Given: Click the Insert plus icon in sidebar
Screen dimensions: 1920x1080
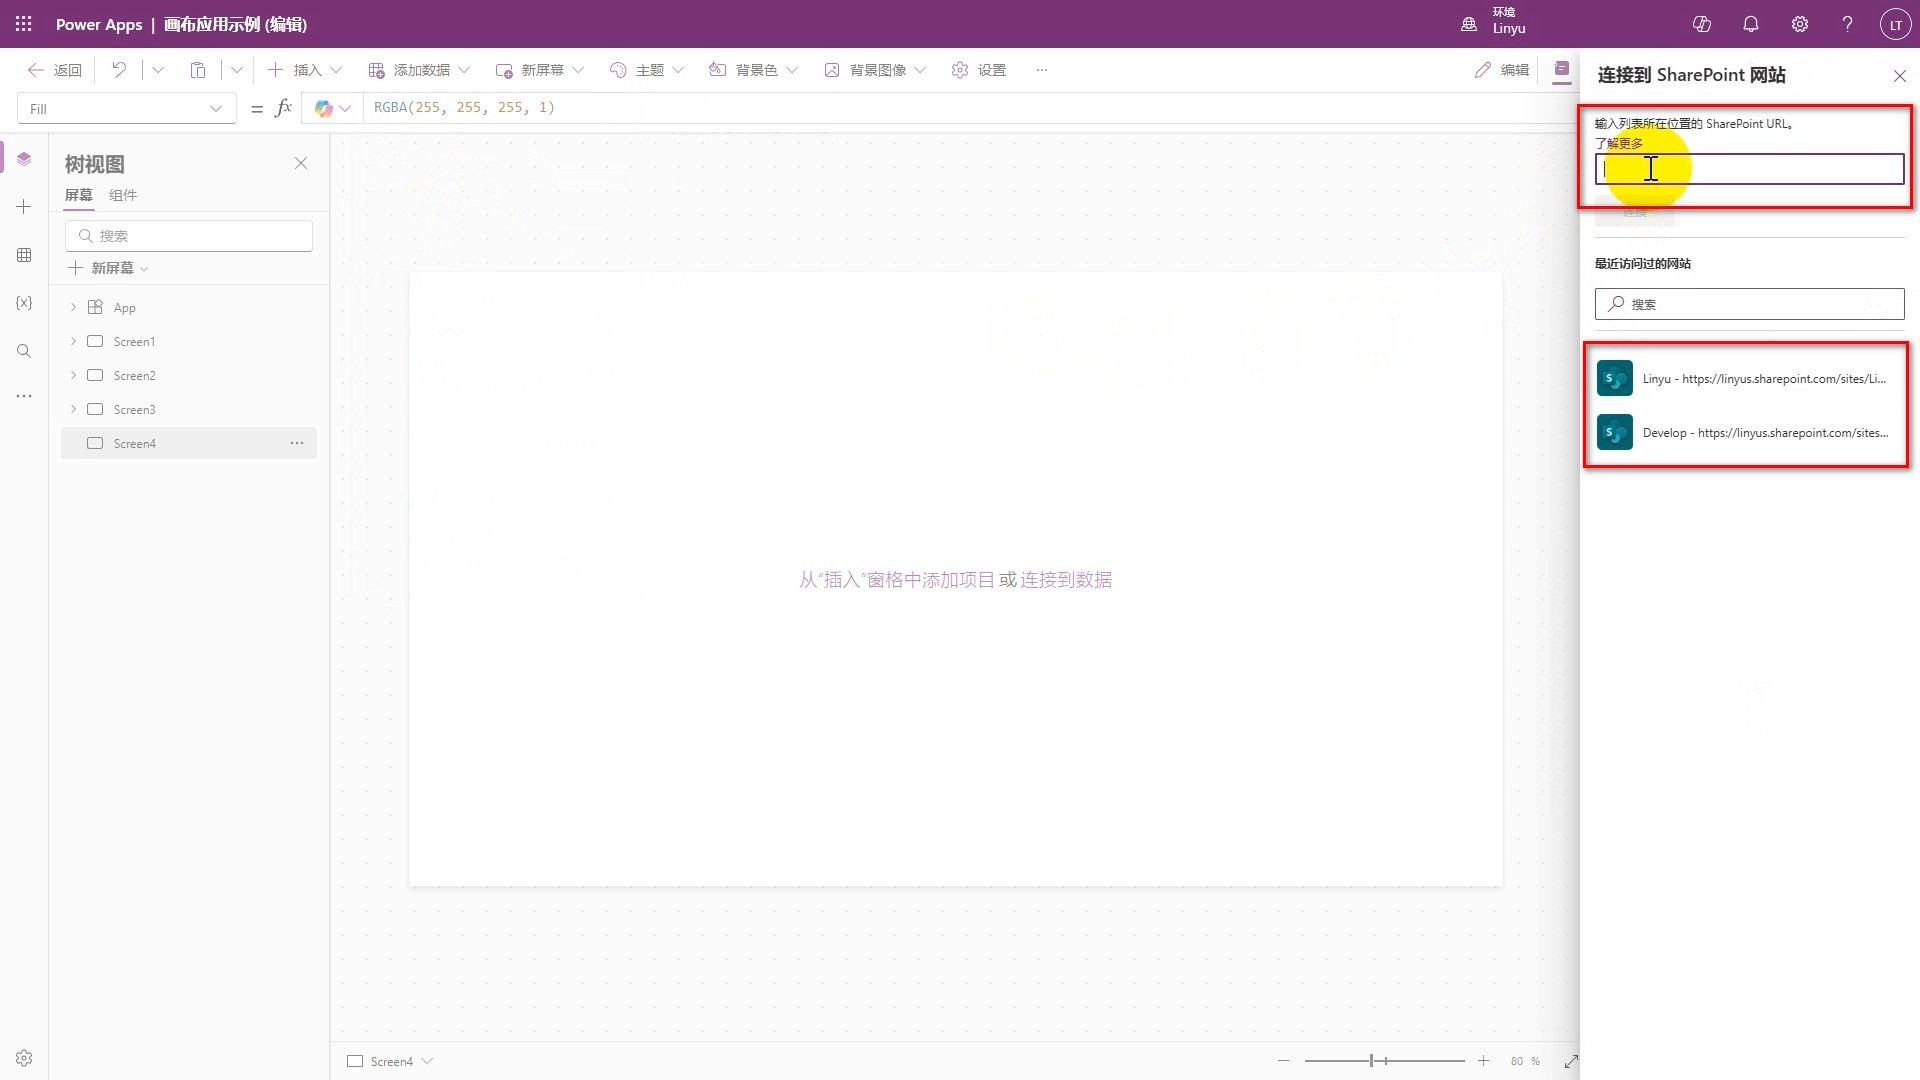Looking at the screenshot, I should (24, 207).
